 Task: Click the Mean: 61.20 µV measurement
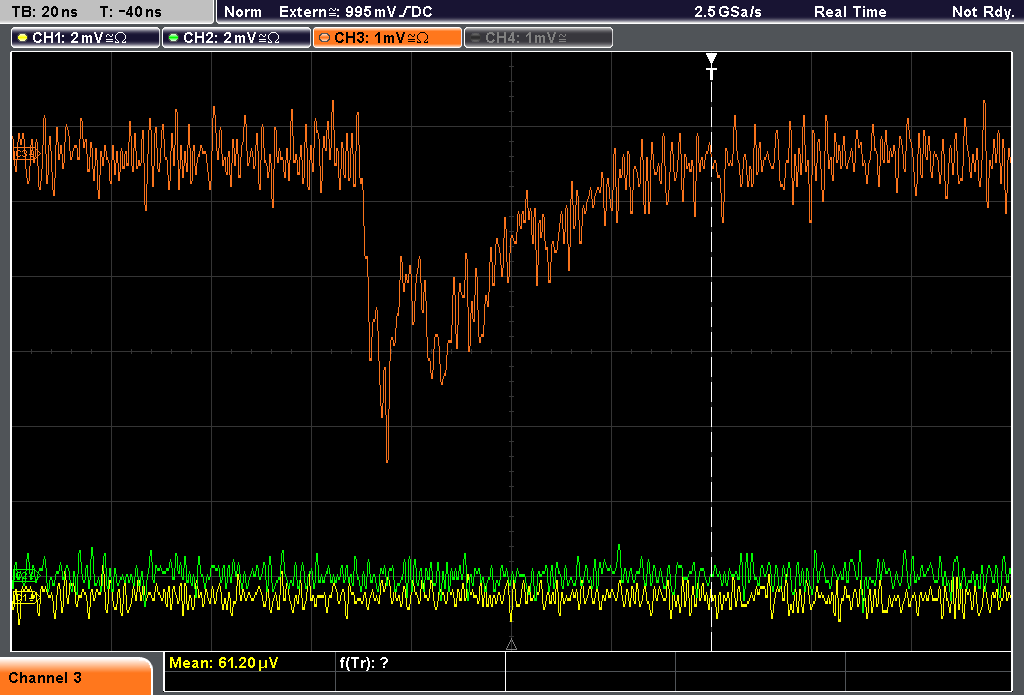click(x=223, y=663)
